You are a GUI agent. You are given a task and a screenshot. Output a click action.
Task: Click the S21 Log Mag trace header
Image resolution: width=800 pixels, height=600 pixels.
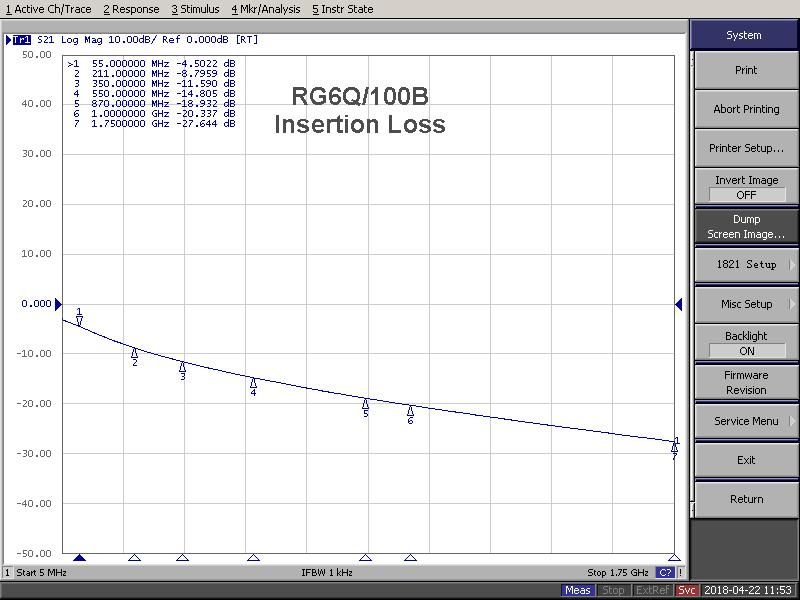(x=147, y=40)
